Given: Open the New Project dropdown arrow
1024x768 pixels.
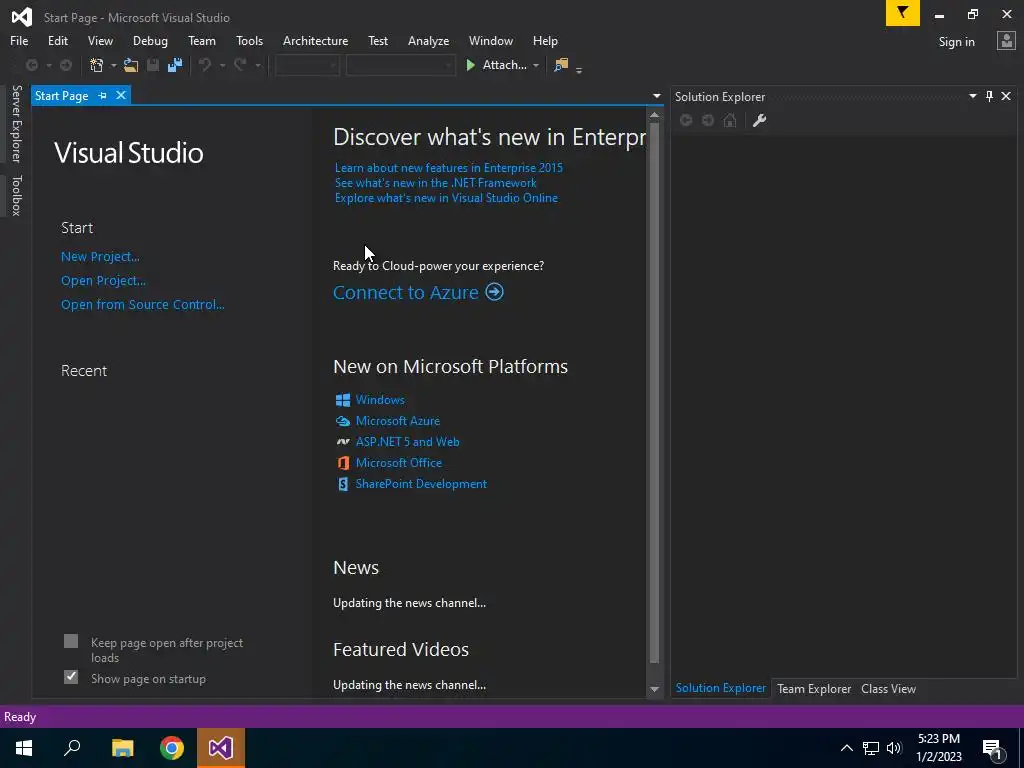Looking at the screenshot, I should pyautogui.click(x=114, y=65).
